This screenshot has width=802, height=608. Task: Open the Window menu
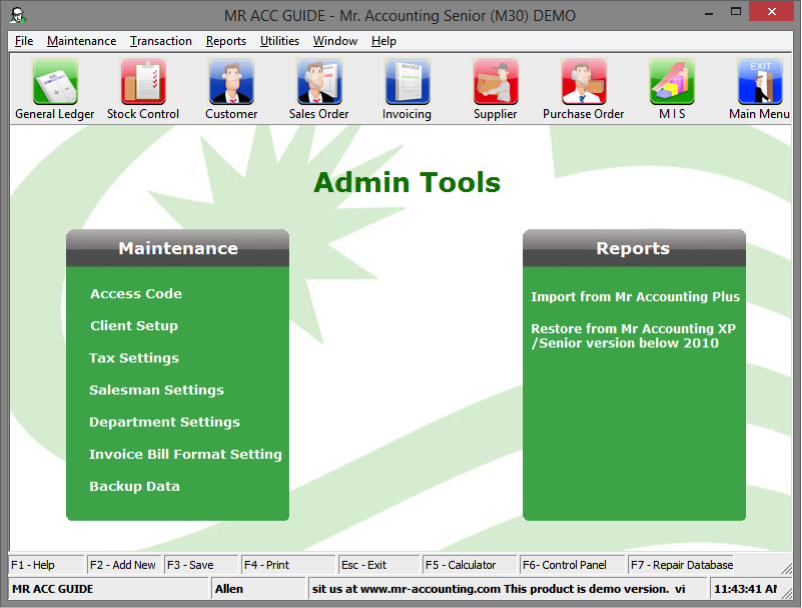[x=335, y=41]
